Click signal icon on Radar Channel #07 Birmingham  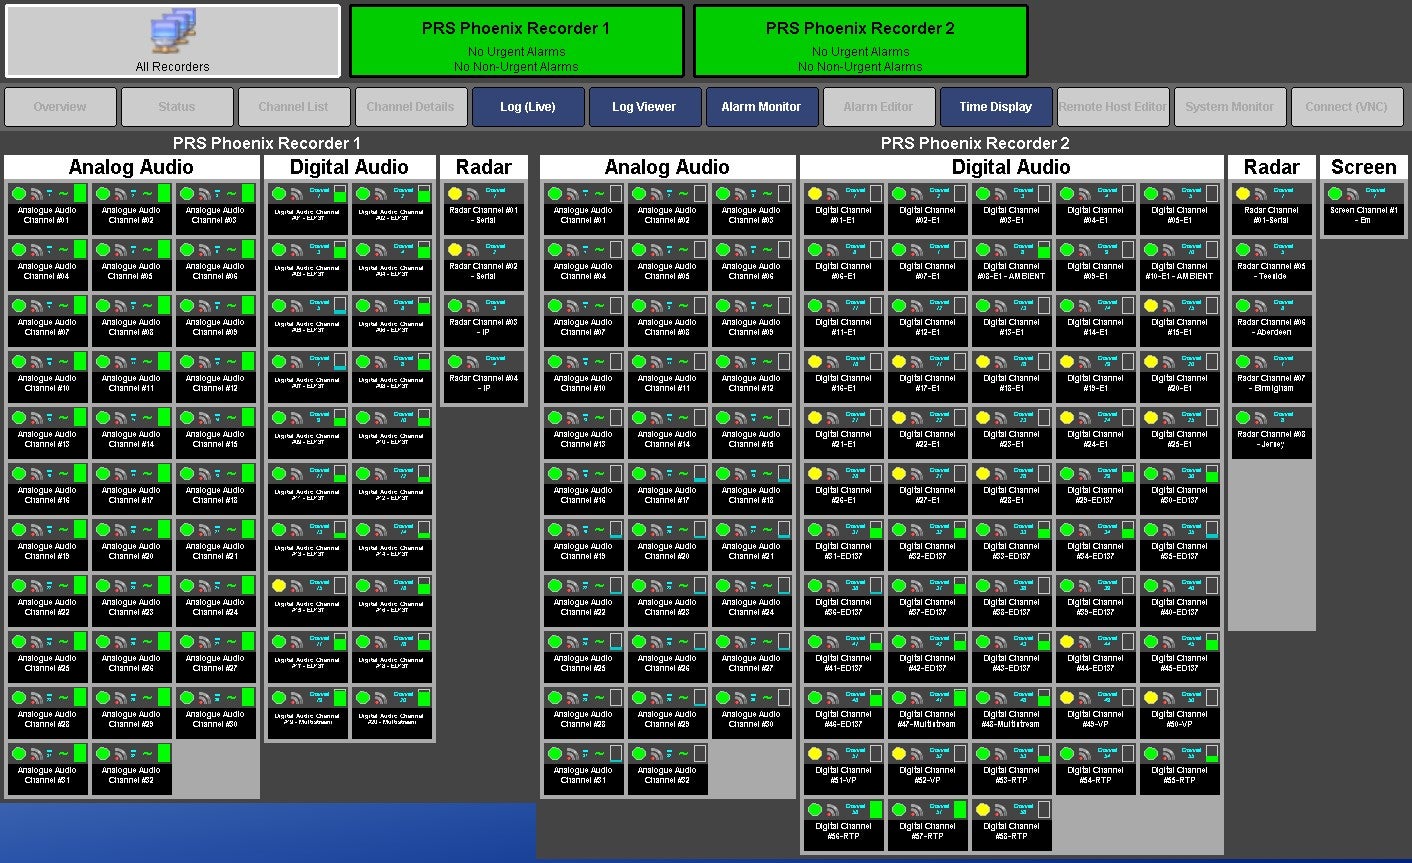point(1259,362)
